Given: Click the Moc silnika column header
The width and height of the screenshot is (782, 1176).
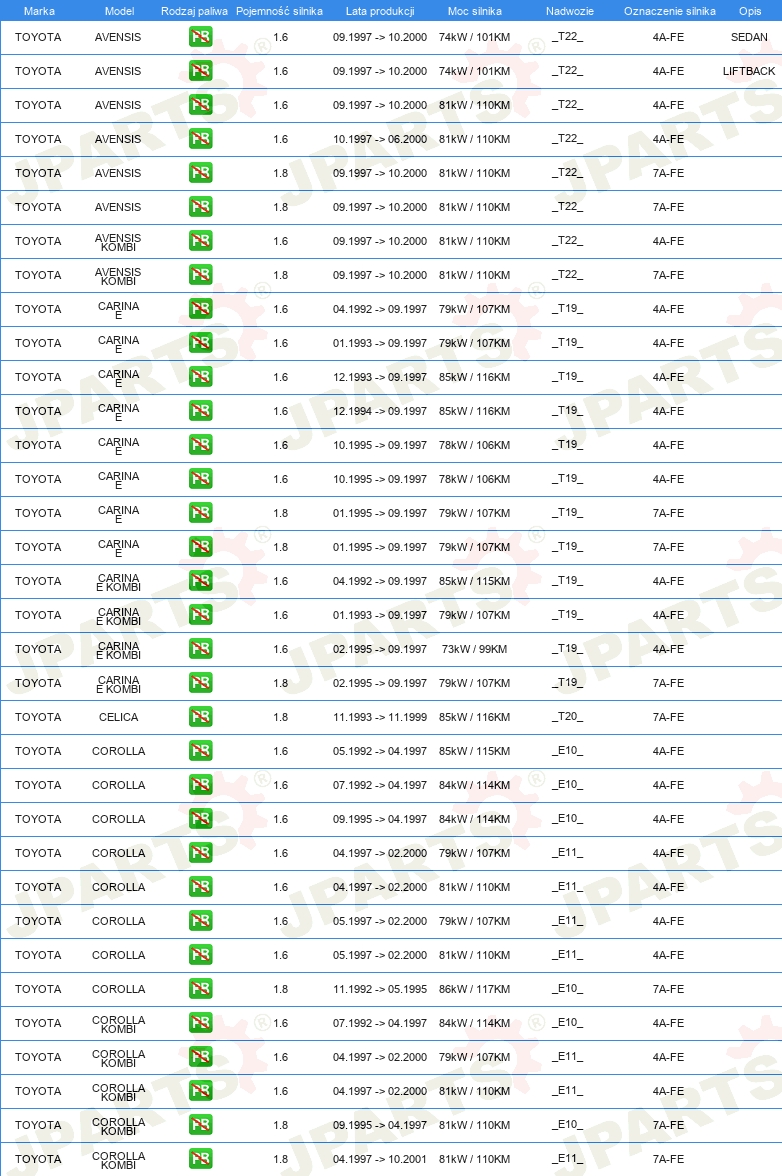Looking at the screenshot, I should click(x=475, y=11).
